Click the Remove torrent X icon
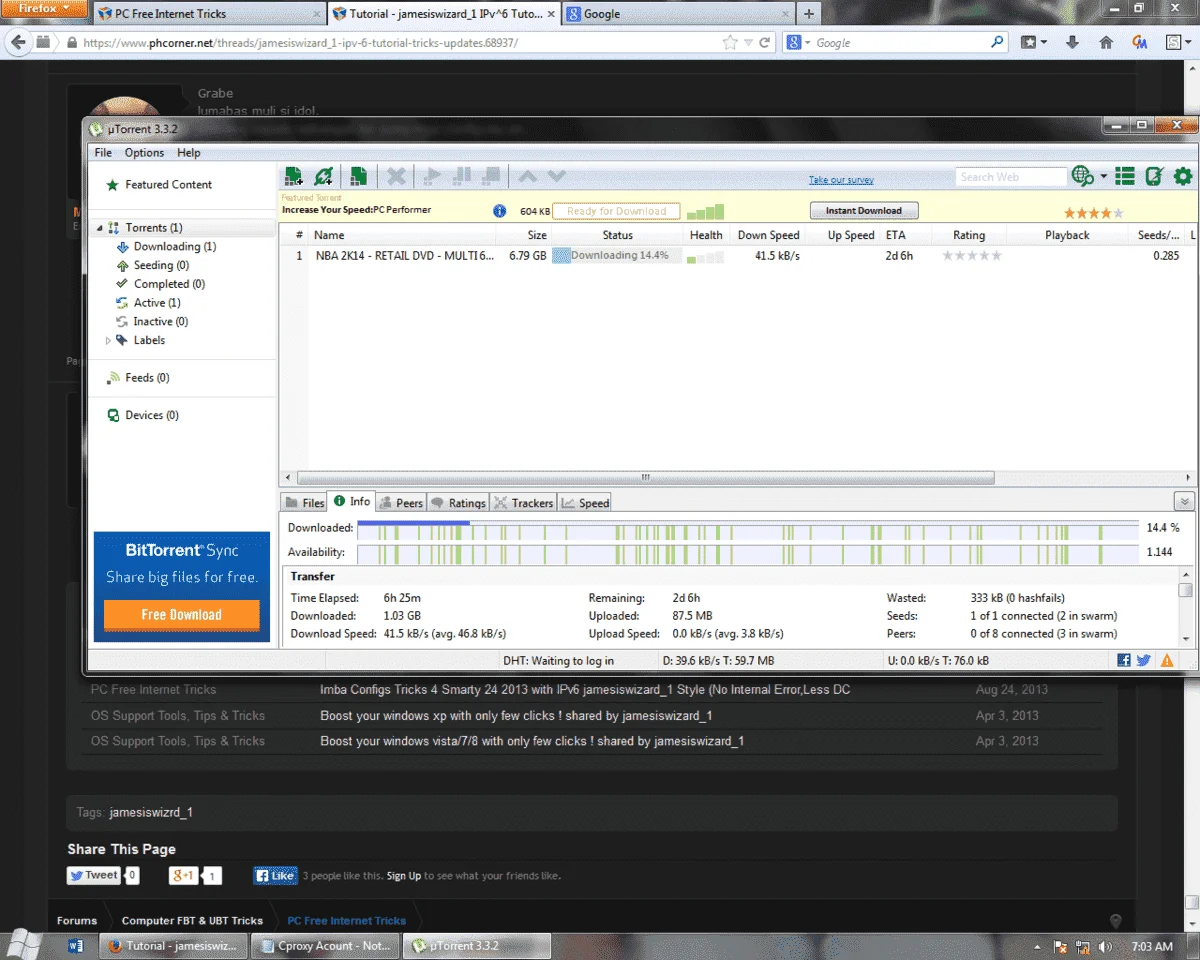This screenshot has width=1200, height=960. tap(396, 177)
